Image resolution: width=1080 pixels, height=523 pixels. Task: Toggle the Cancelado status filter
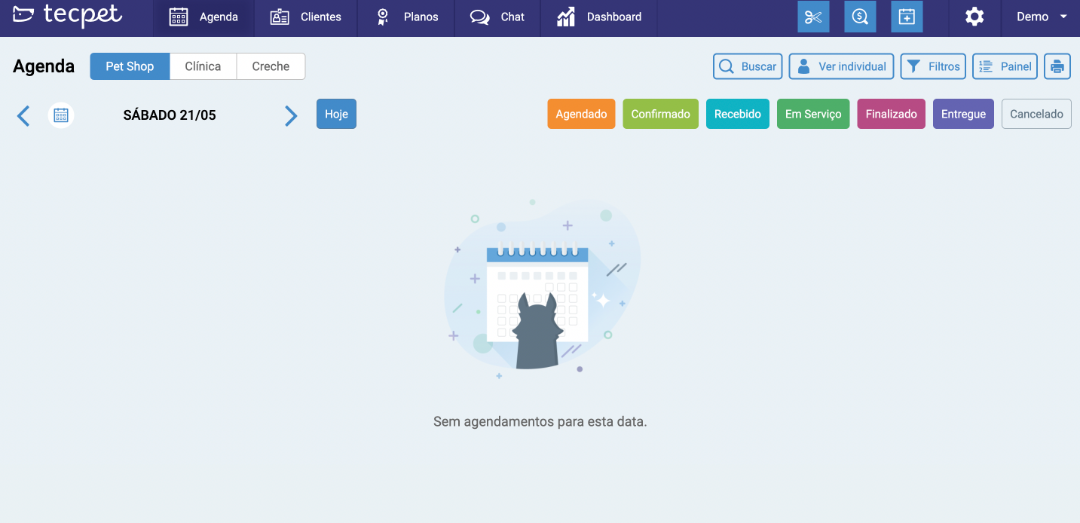point(1036,114)
